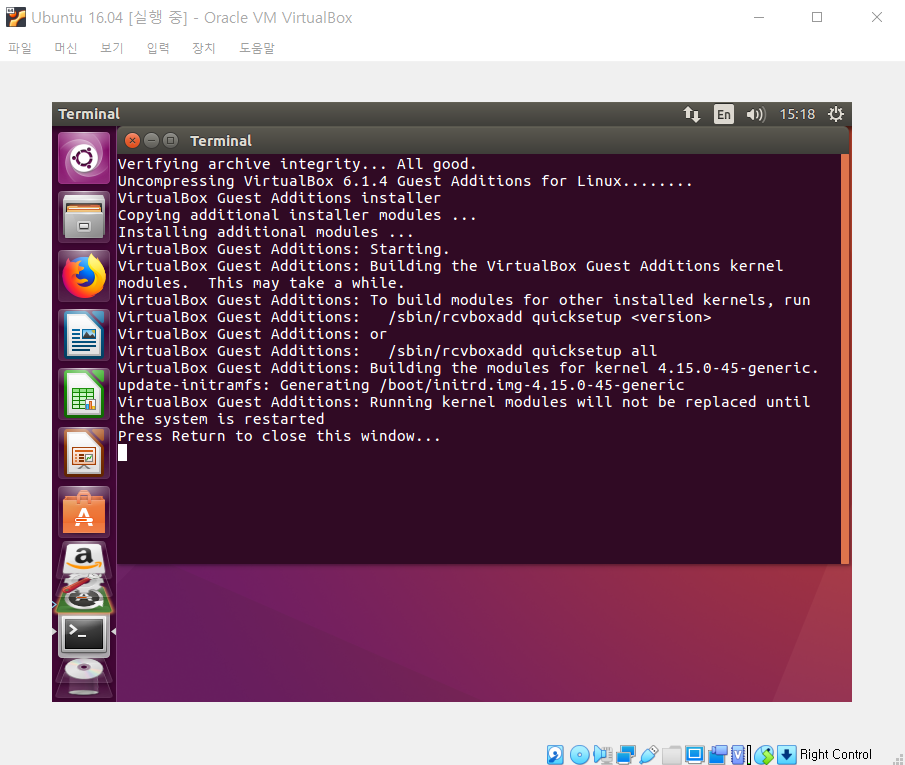Screen dimensions: 905x765
Task: Click the Terminal label in Ubuntu top panel
Action: (89, 114)
